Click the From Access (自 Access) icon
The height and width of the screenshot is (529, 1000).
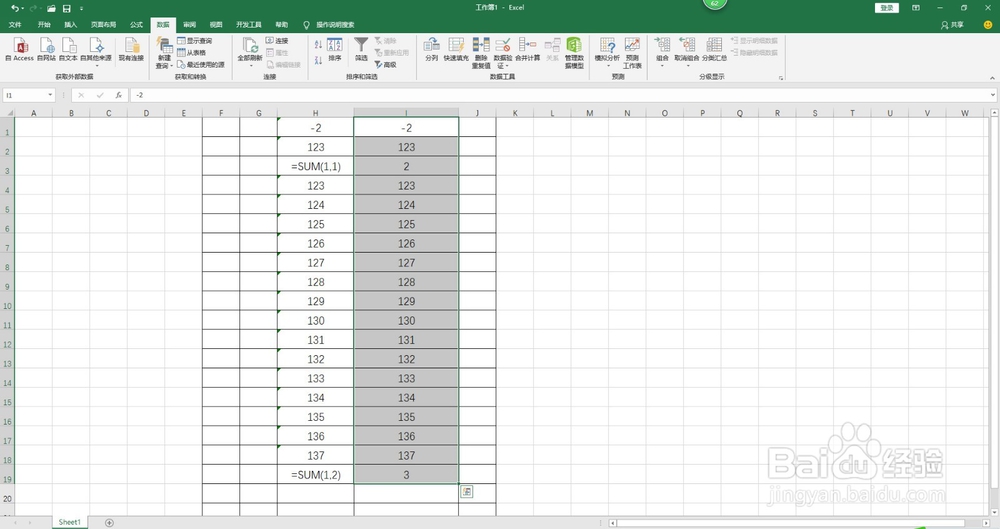pos(20,49)
